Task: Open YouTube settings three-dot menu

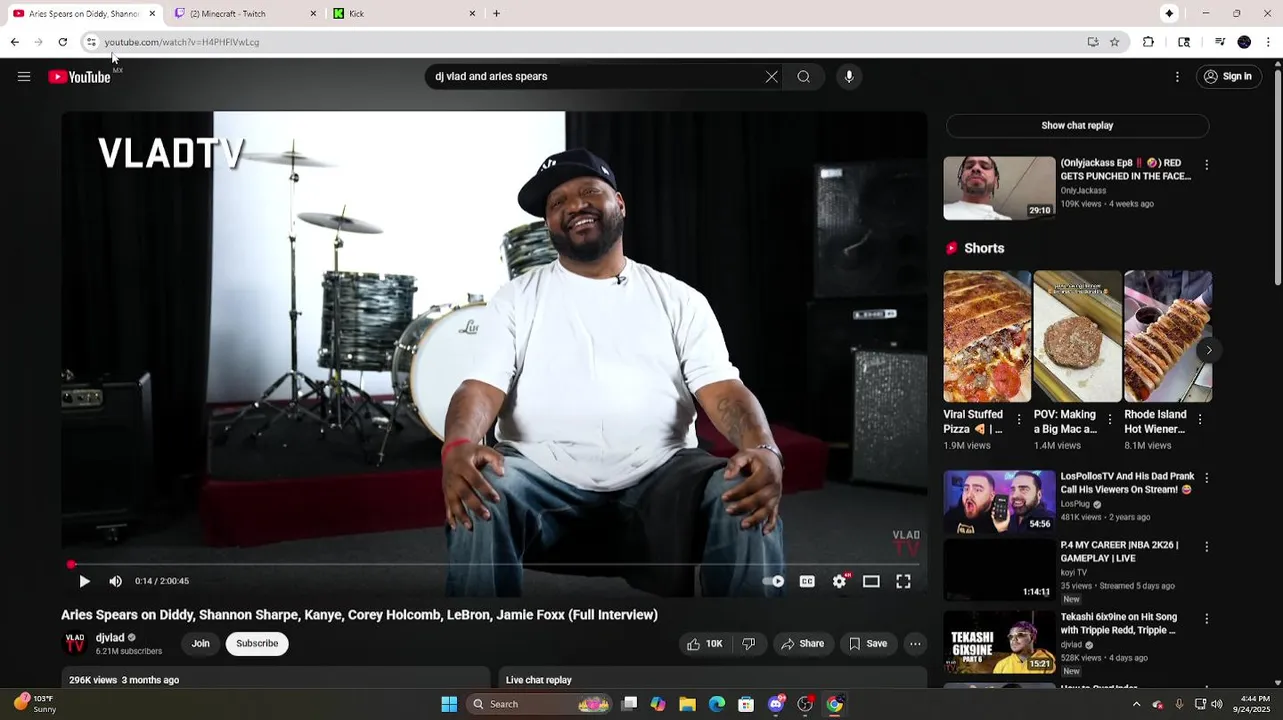Action: pyautogui.click(x=1177, y=77)
